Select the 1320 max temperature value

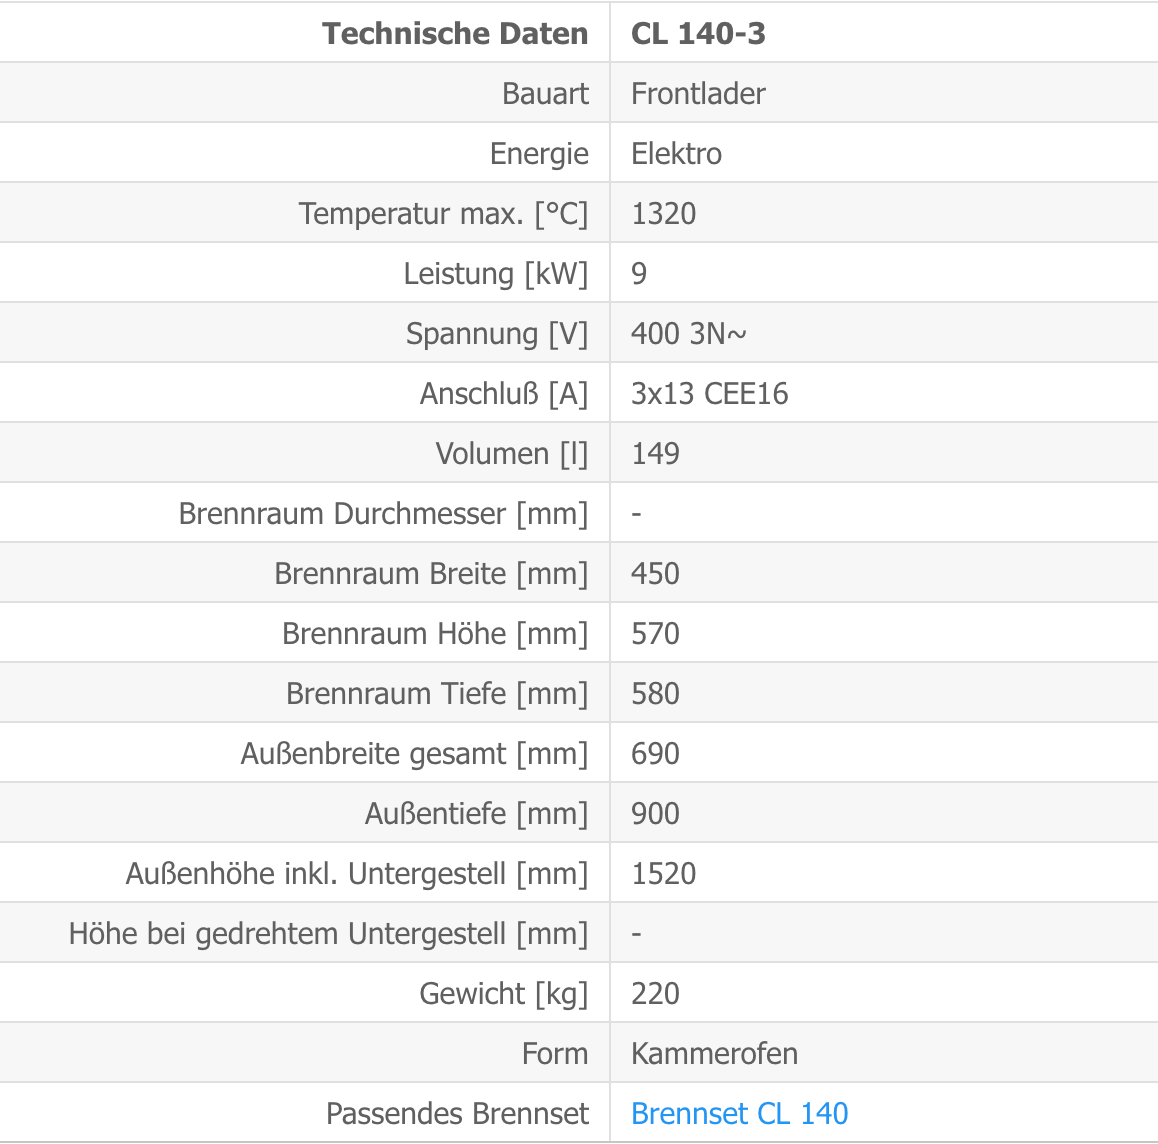click(x=663, y=213)
